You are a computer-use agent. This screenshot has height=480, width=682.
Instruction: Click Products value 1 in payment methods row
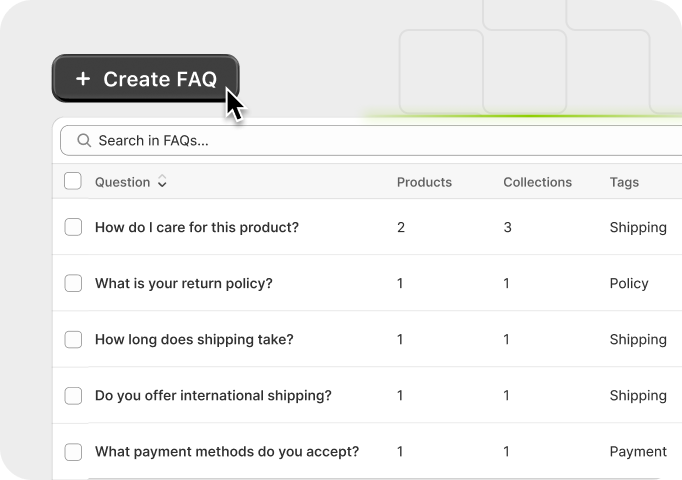pyautogui.click(x=400, y=452)
